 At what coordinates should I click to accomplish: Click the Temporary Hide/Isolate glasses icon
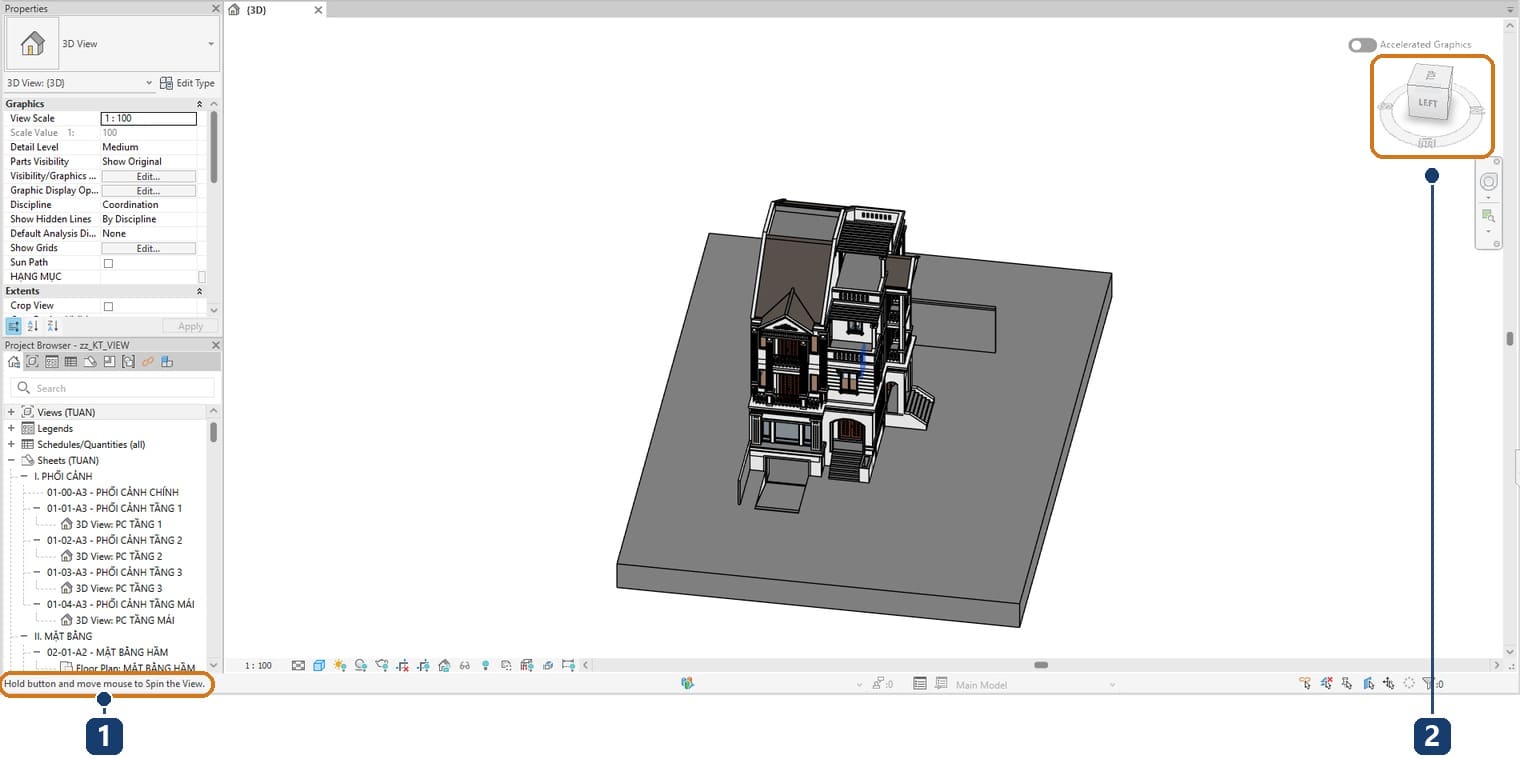(x=465, y=665)
